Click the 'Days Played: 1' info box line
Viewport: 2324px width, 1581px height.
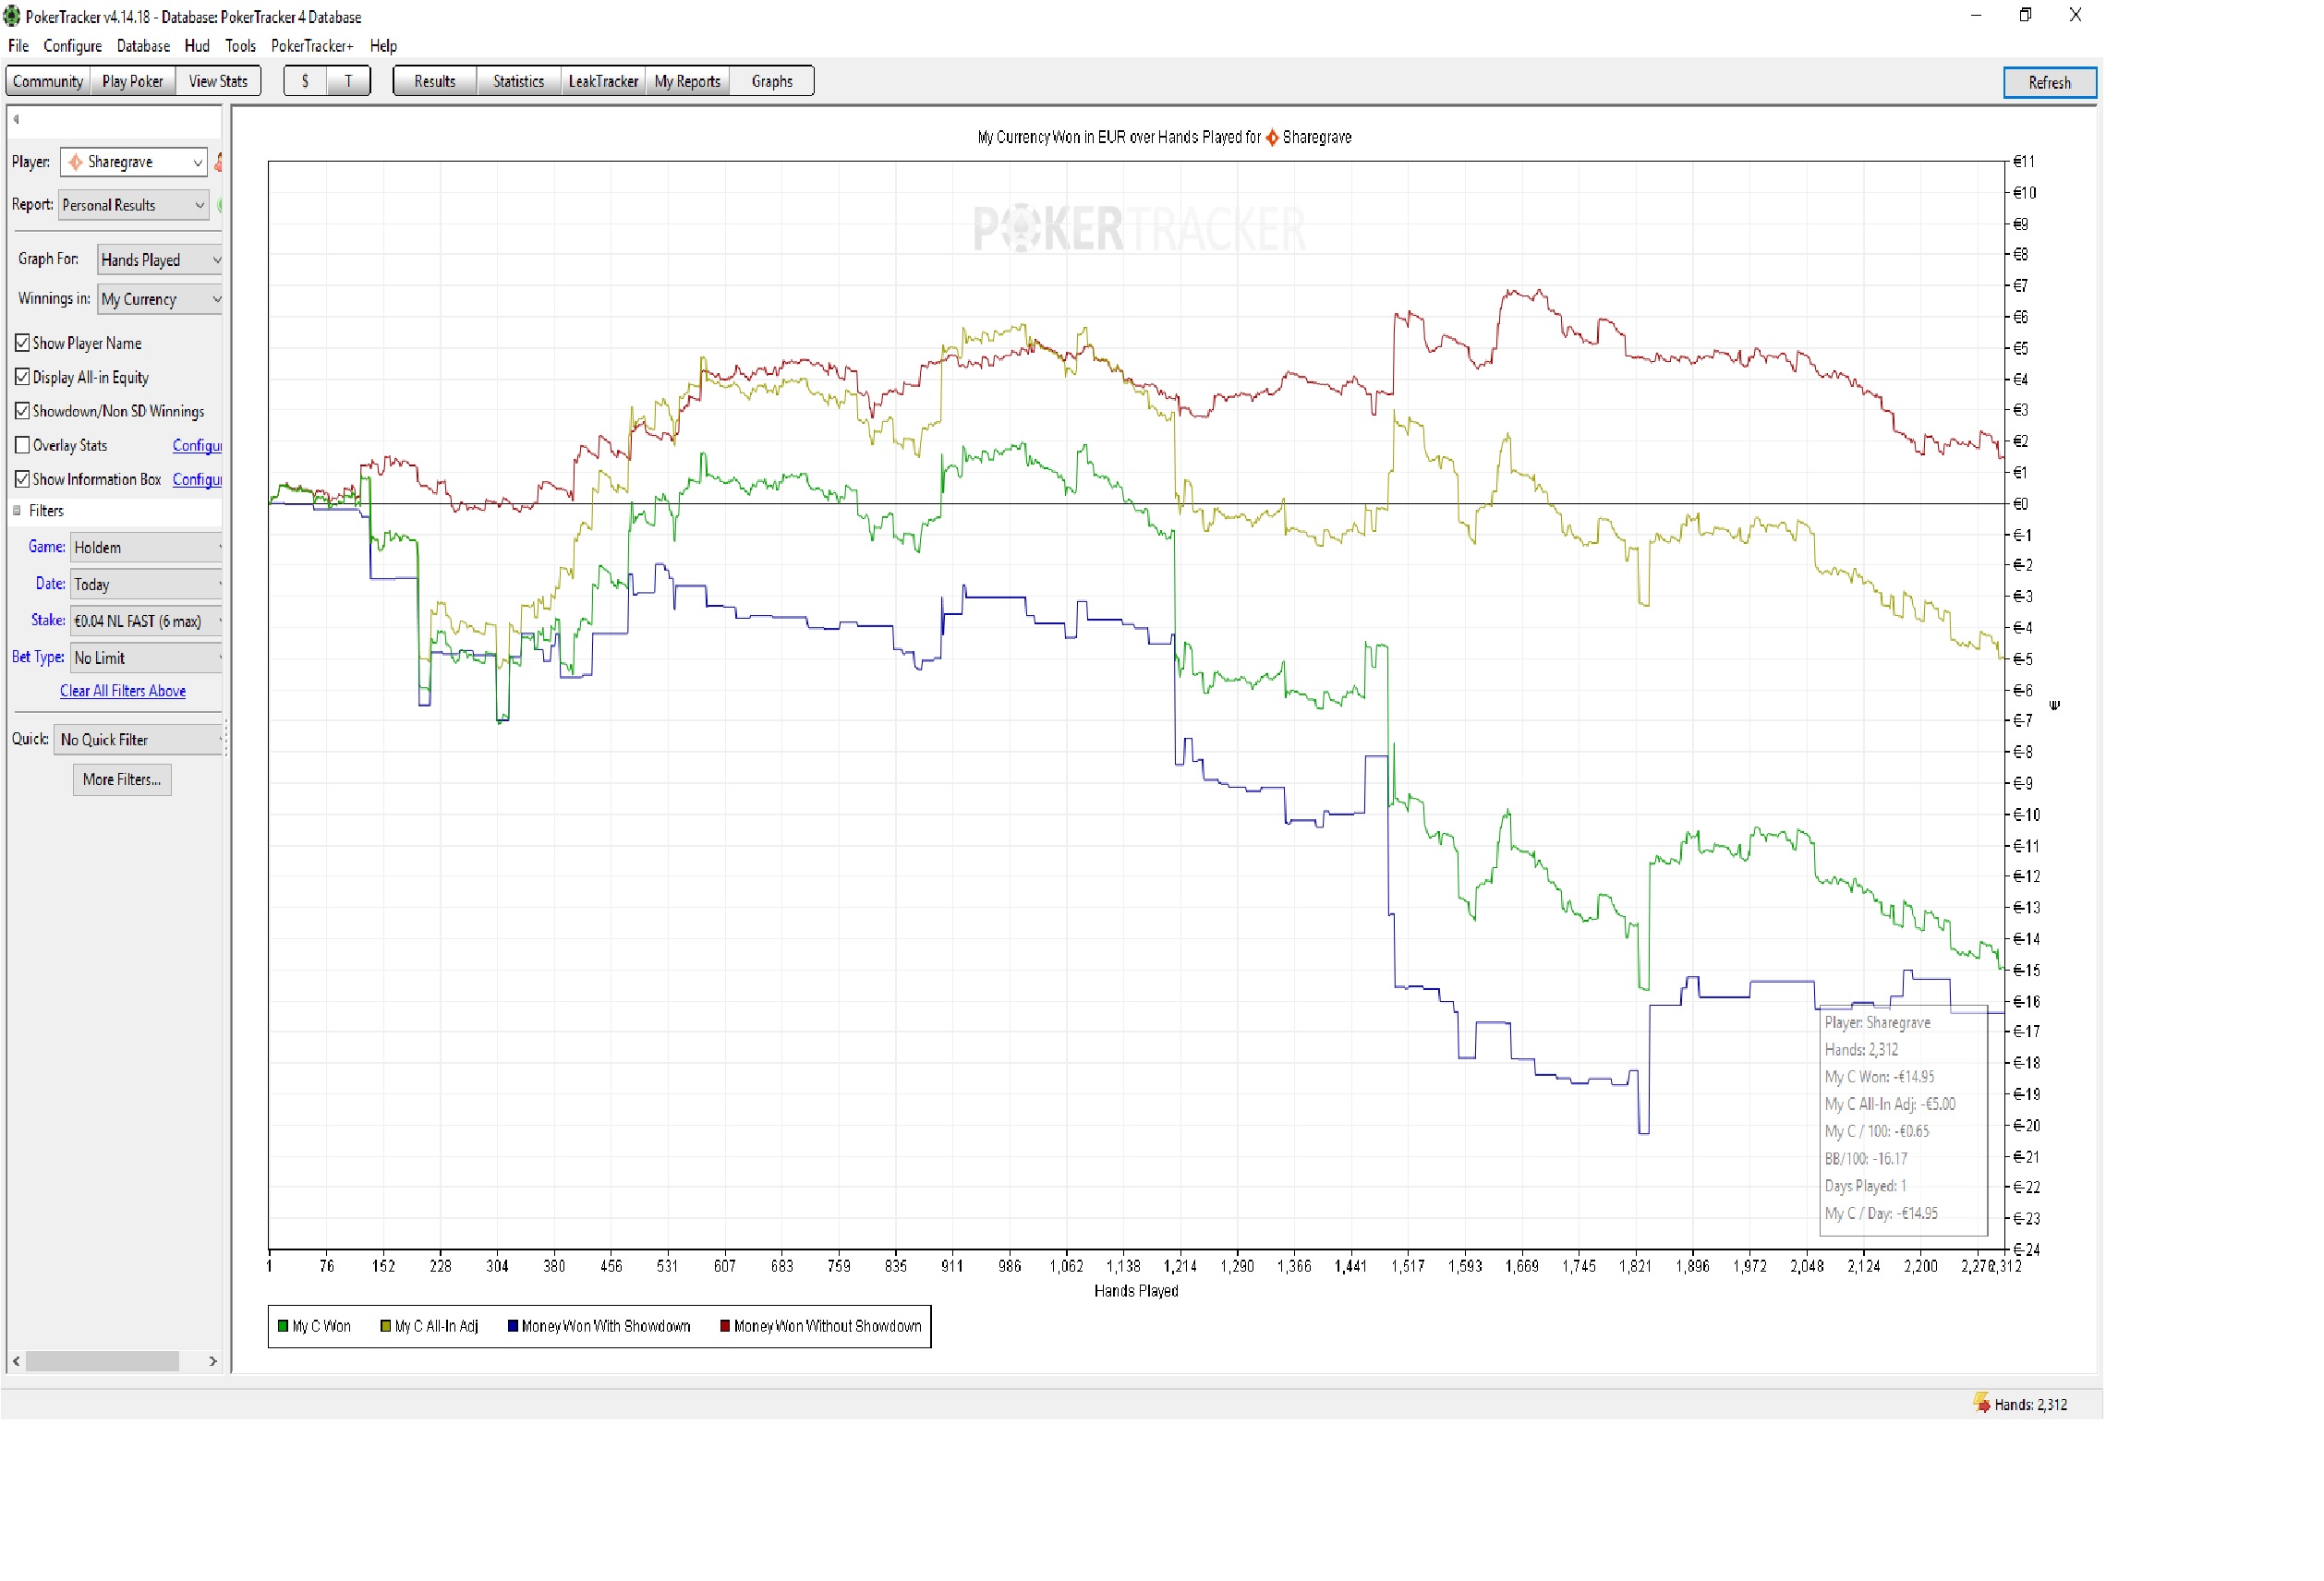point(1865,1186)
